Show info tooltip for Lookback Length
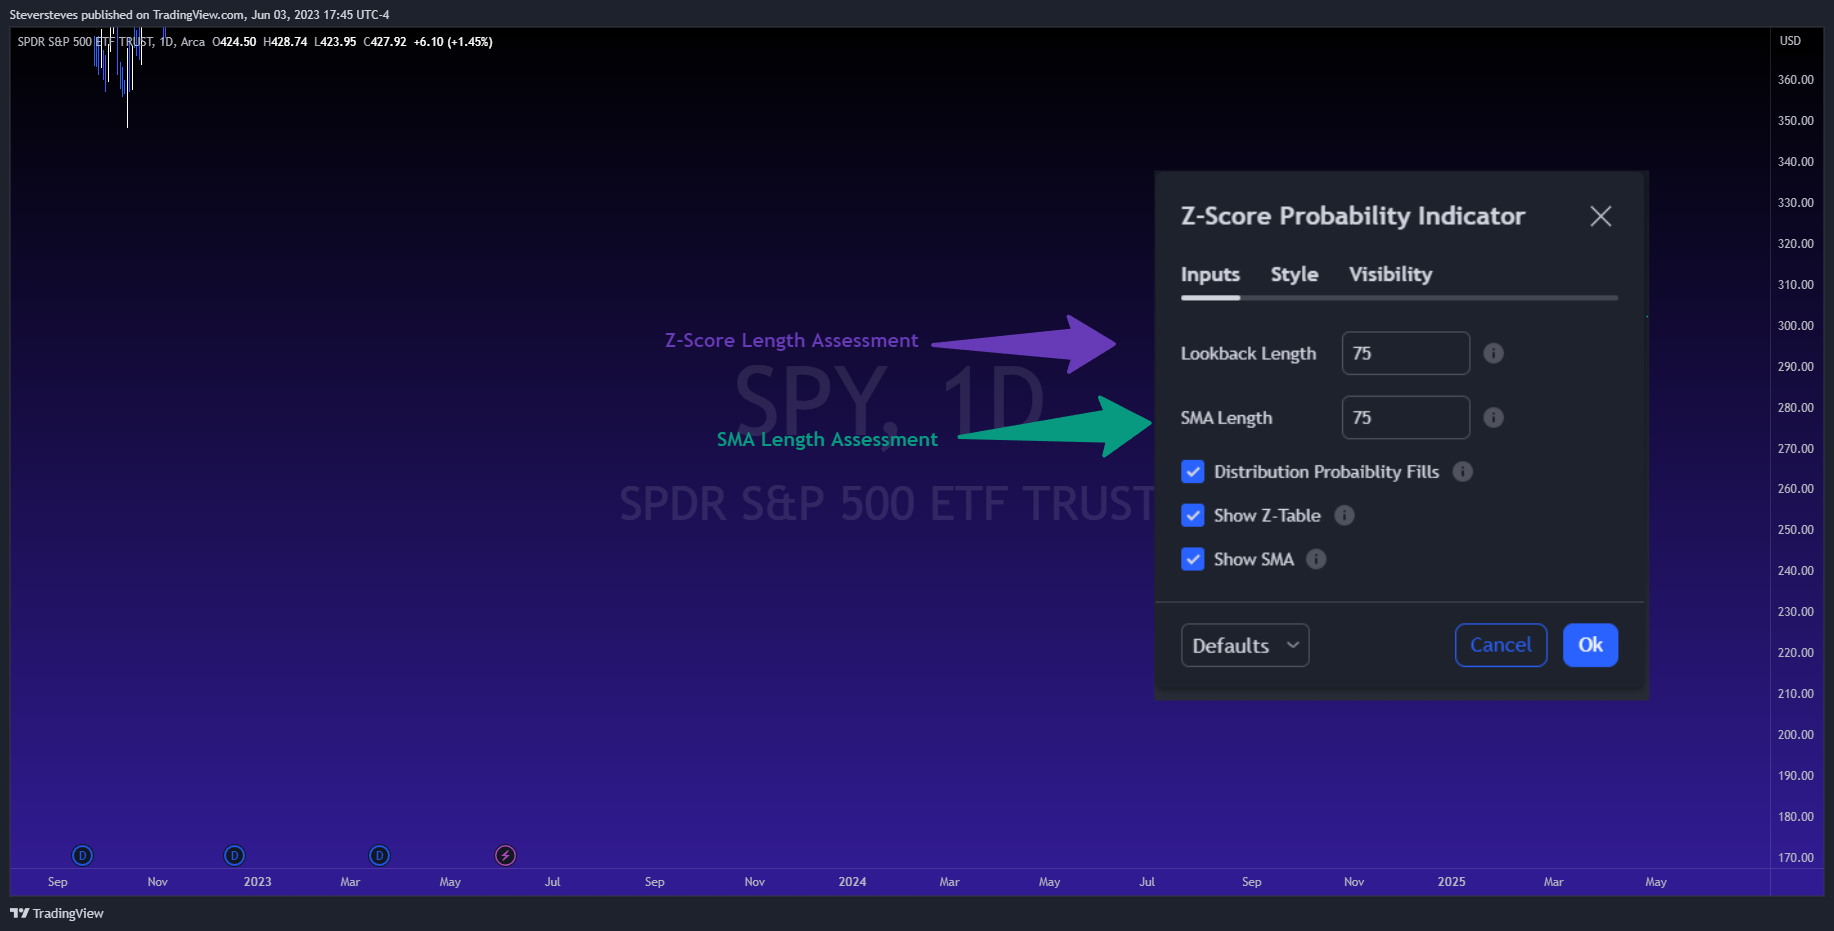This screenshot has height=931, width=1834. pyautogui.click(x=1493, y=353)
